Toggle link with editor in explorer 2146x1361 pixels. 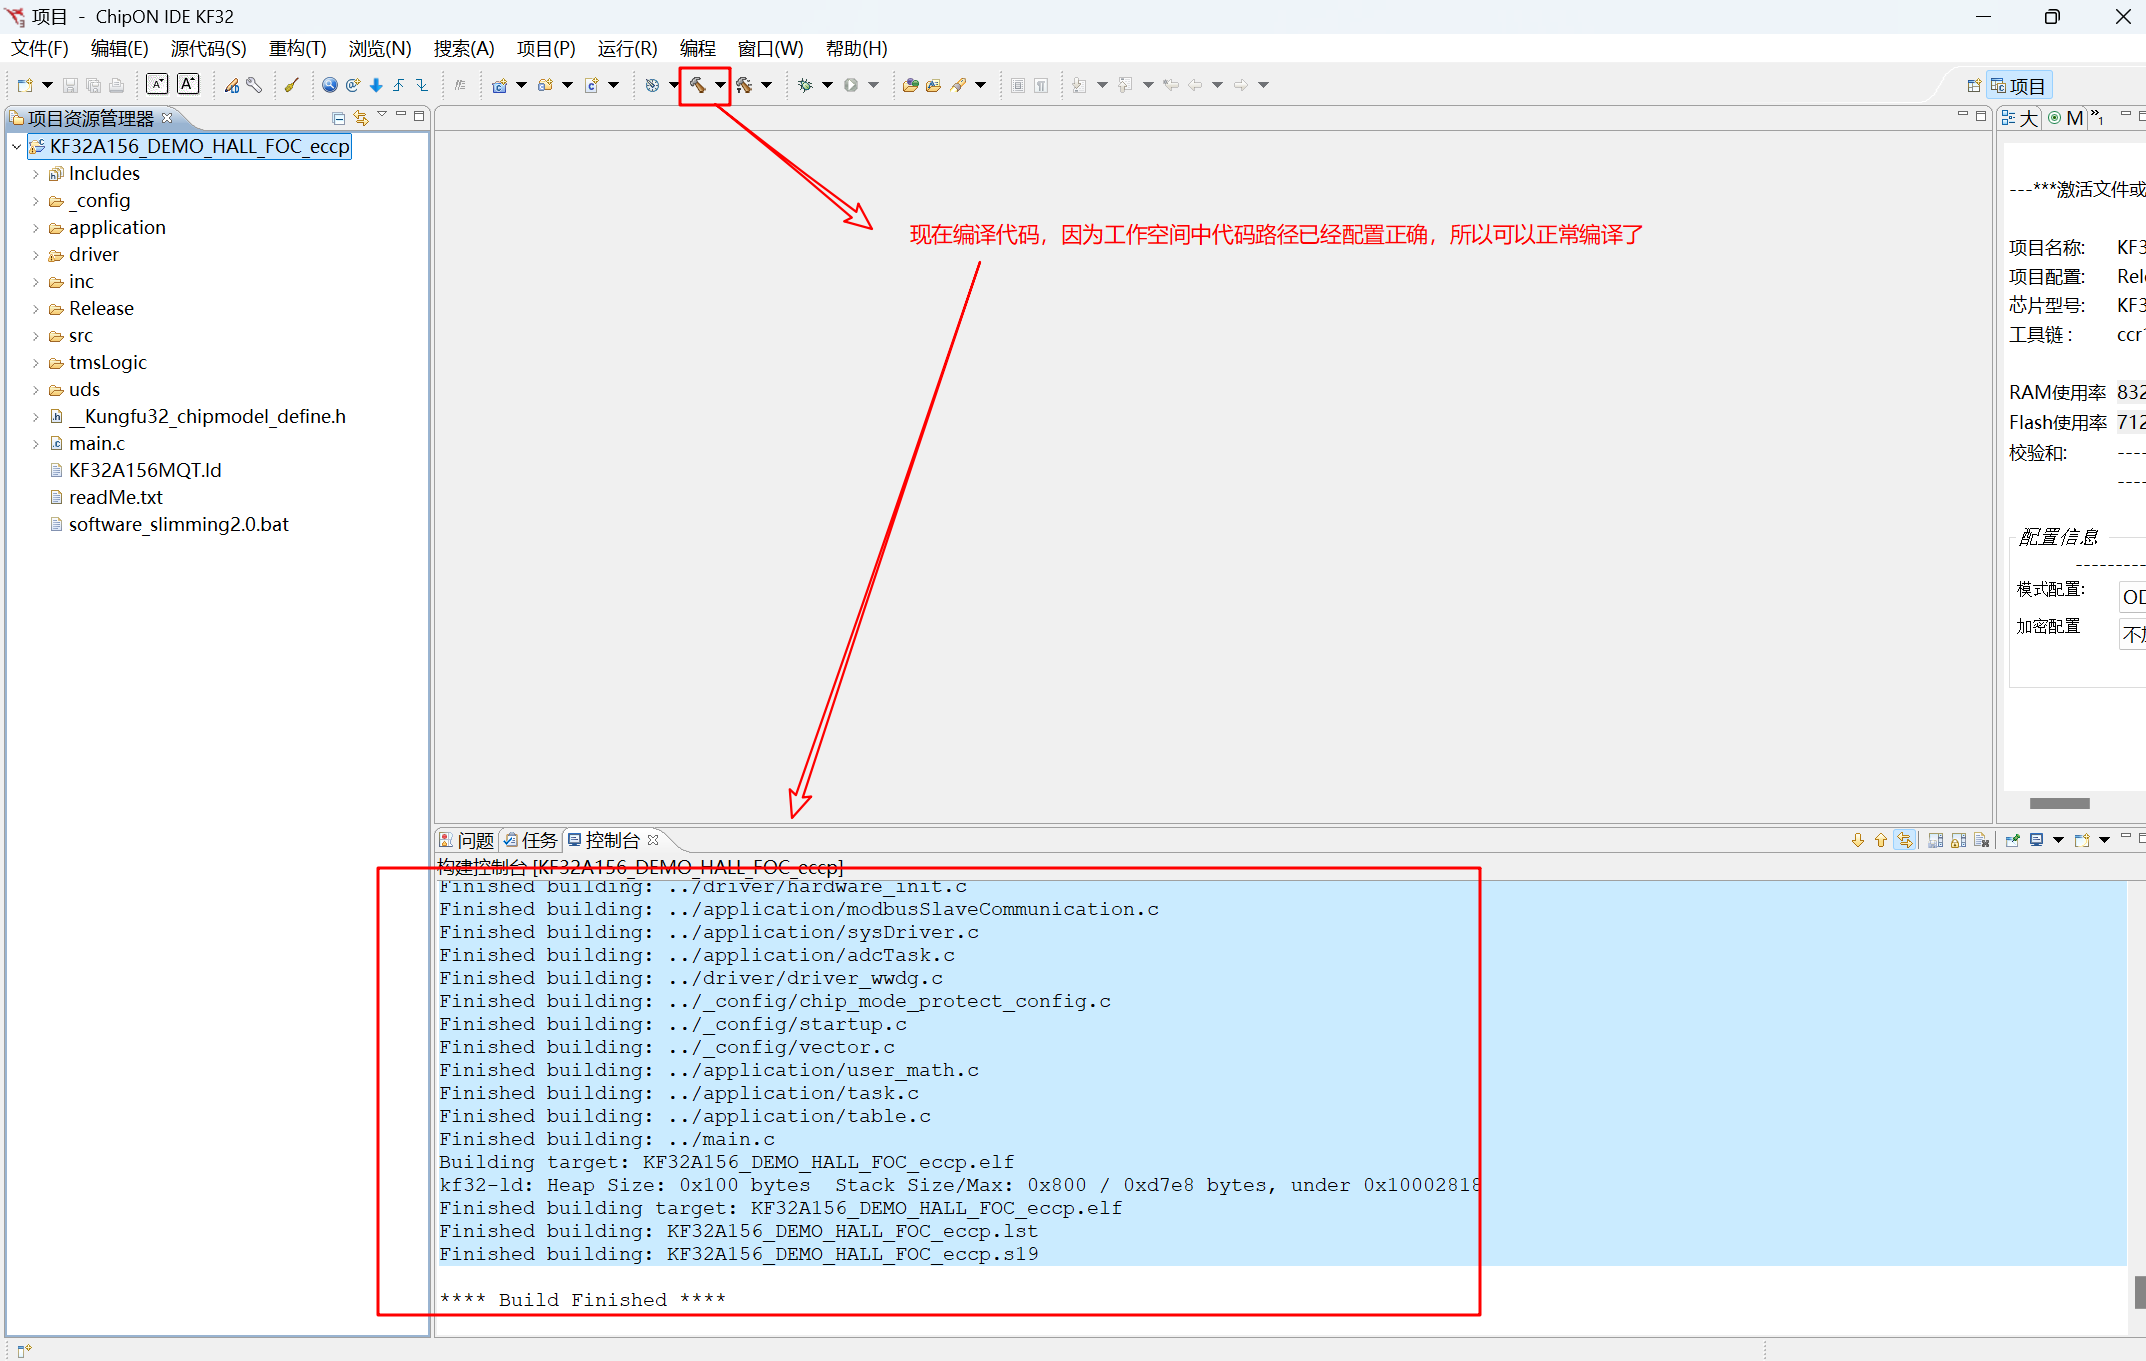click(x=360, y=118)
